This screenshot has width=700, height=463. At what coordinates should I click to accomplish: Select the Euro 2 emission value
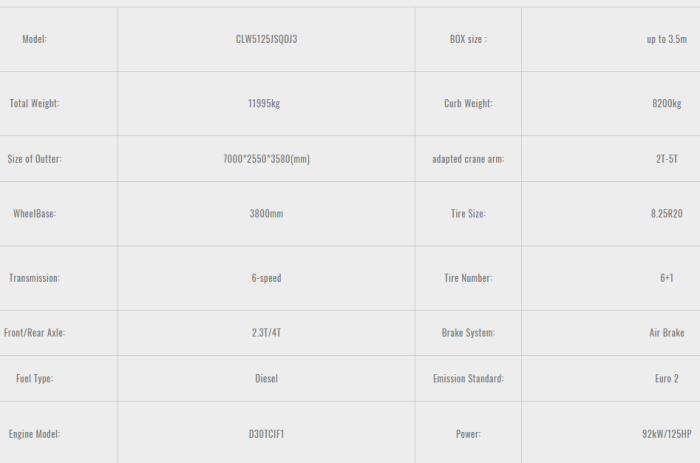[x=666, y=379]
